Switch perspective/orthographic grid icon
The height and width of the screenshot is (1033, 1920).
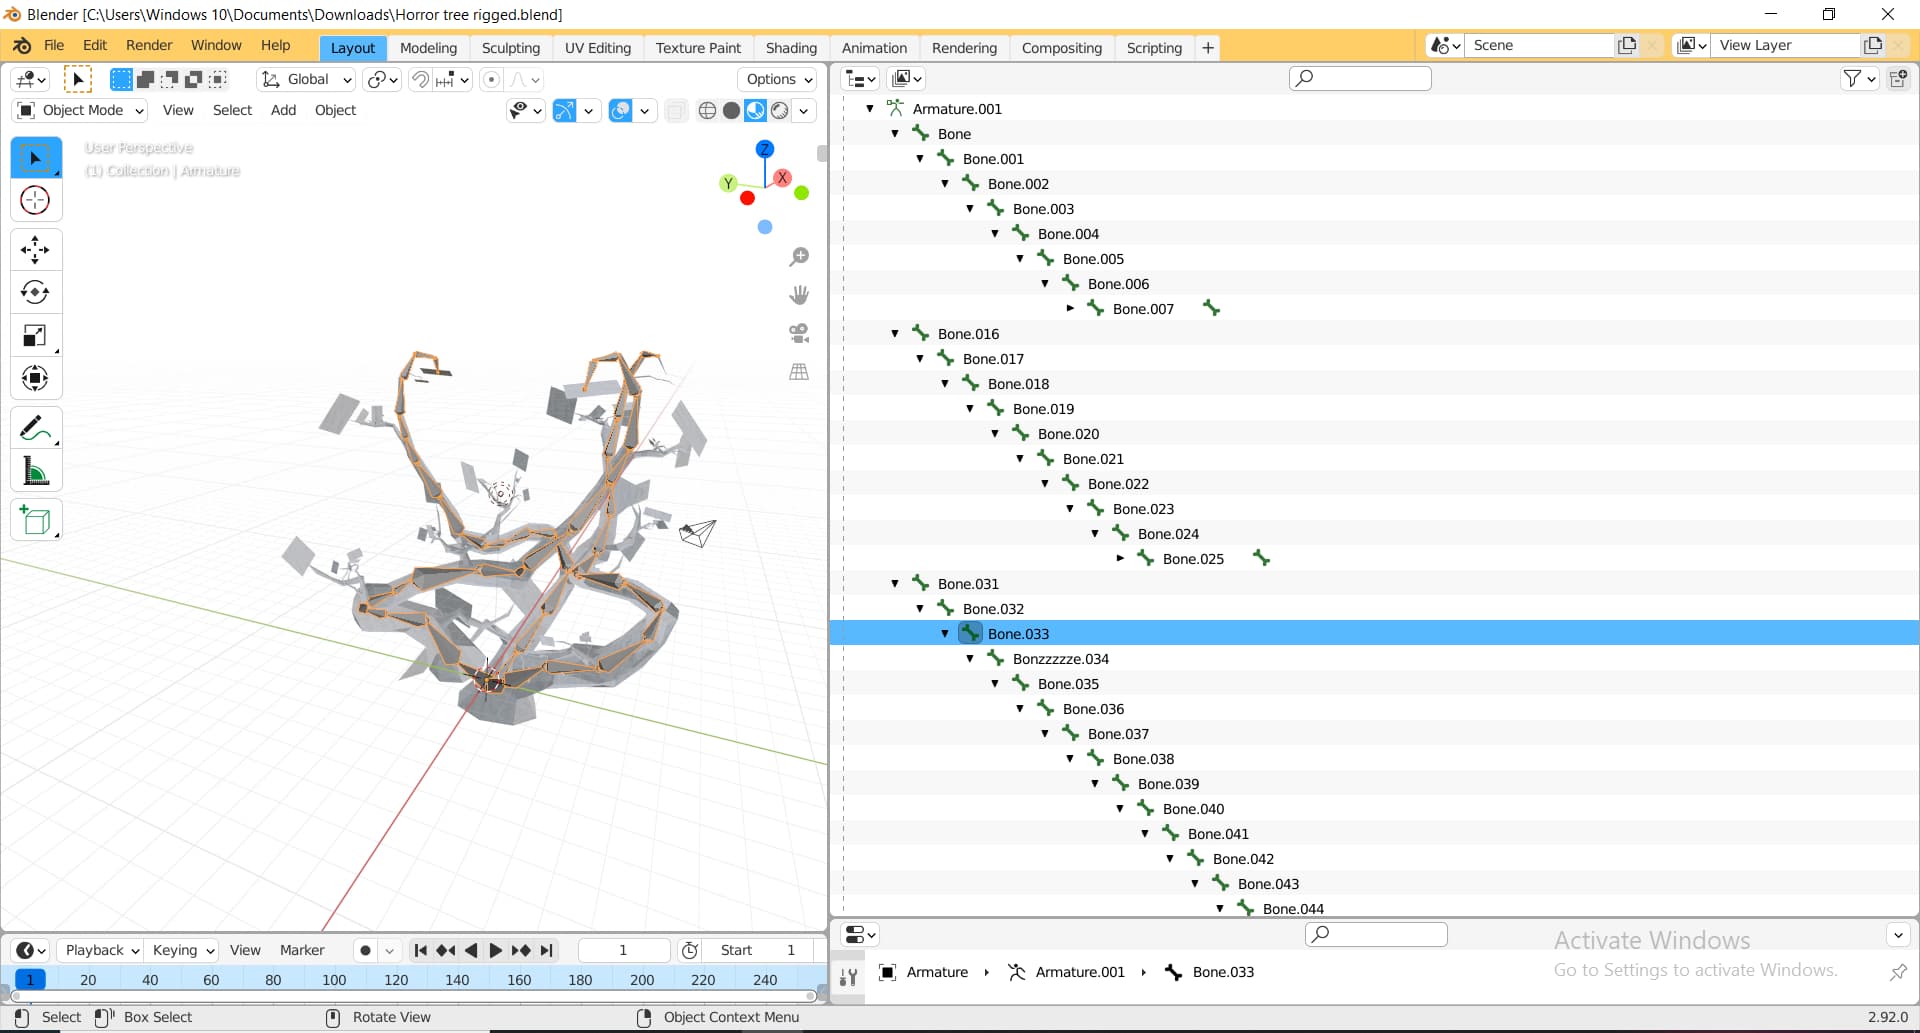click(799, 372)
